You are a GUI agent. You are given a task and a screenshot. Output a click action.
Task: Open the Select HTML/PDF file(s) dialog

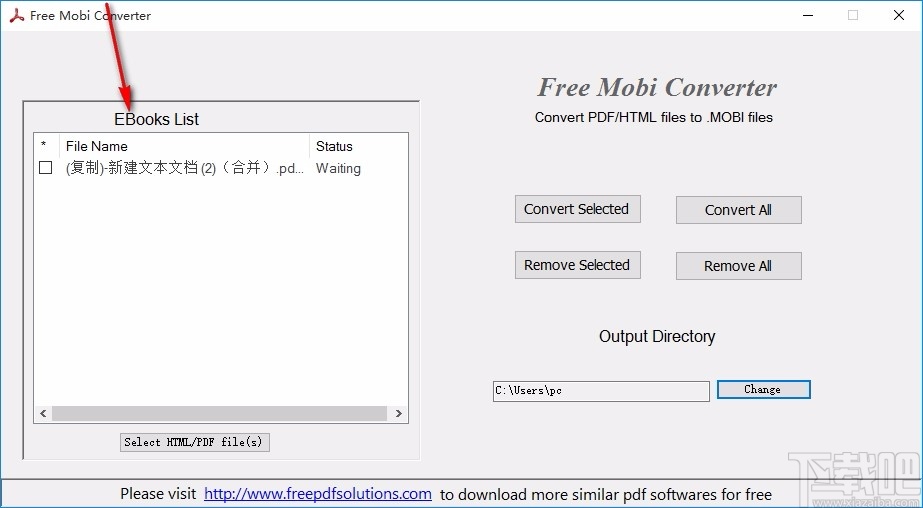tap(194, 442)
